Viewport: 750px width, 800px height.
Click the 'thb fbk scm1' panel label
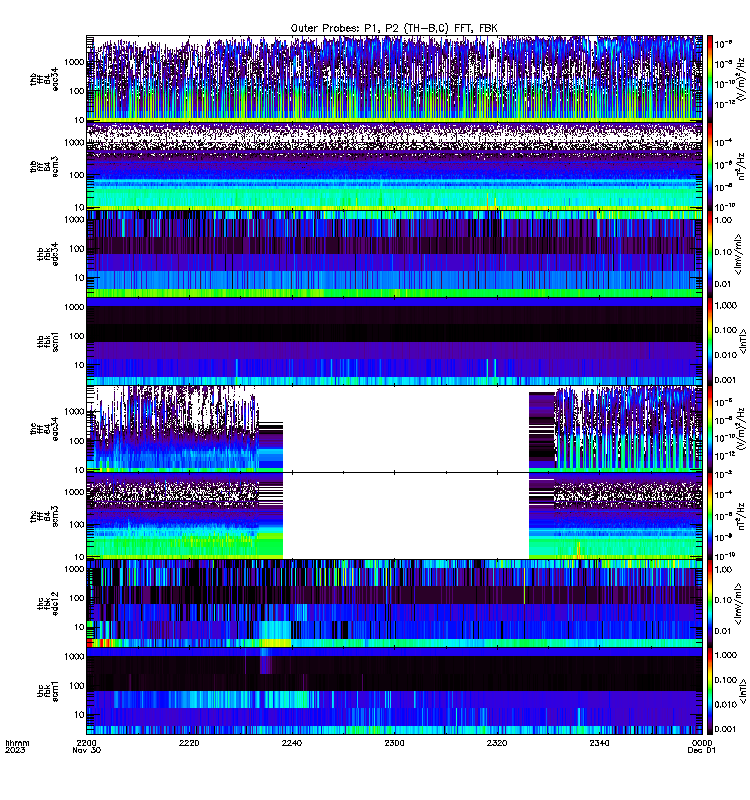click(48, 341)
